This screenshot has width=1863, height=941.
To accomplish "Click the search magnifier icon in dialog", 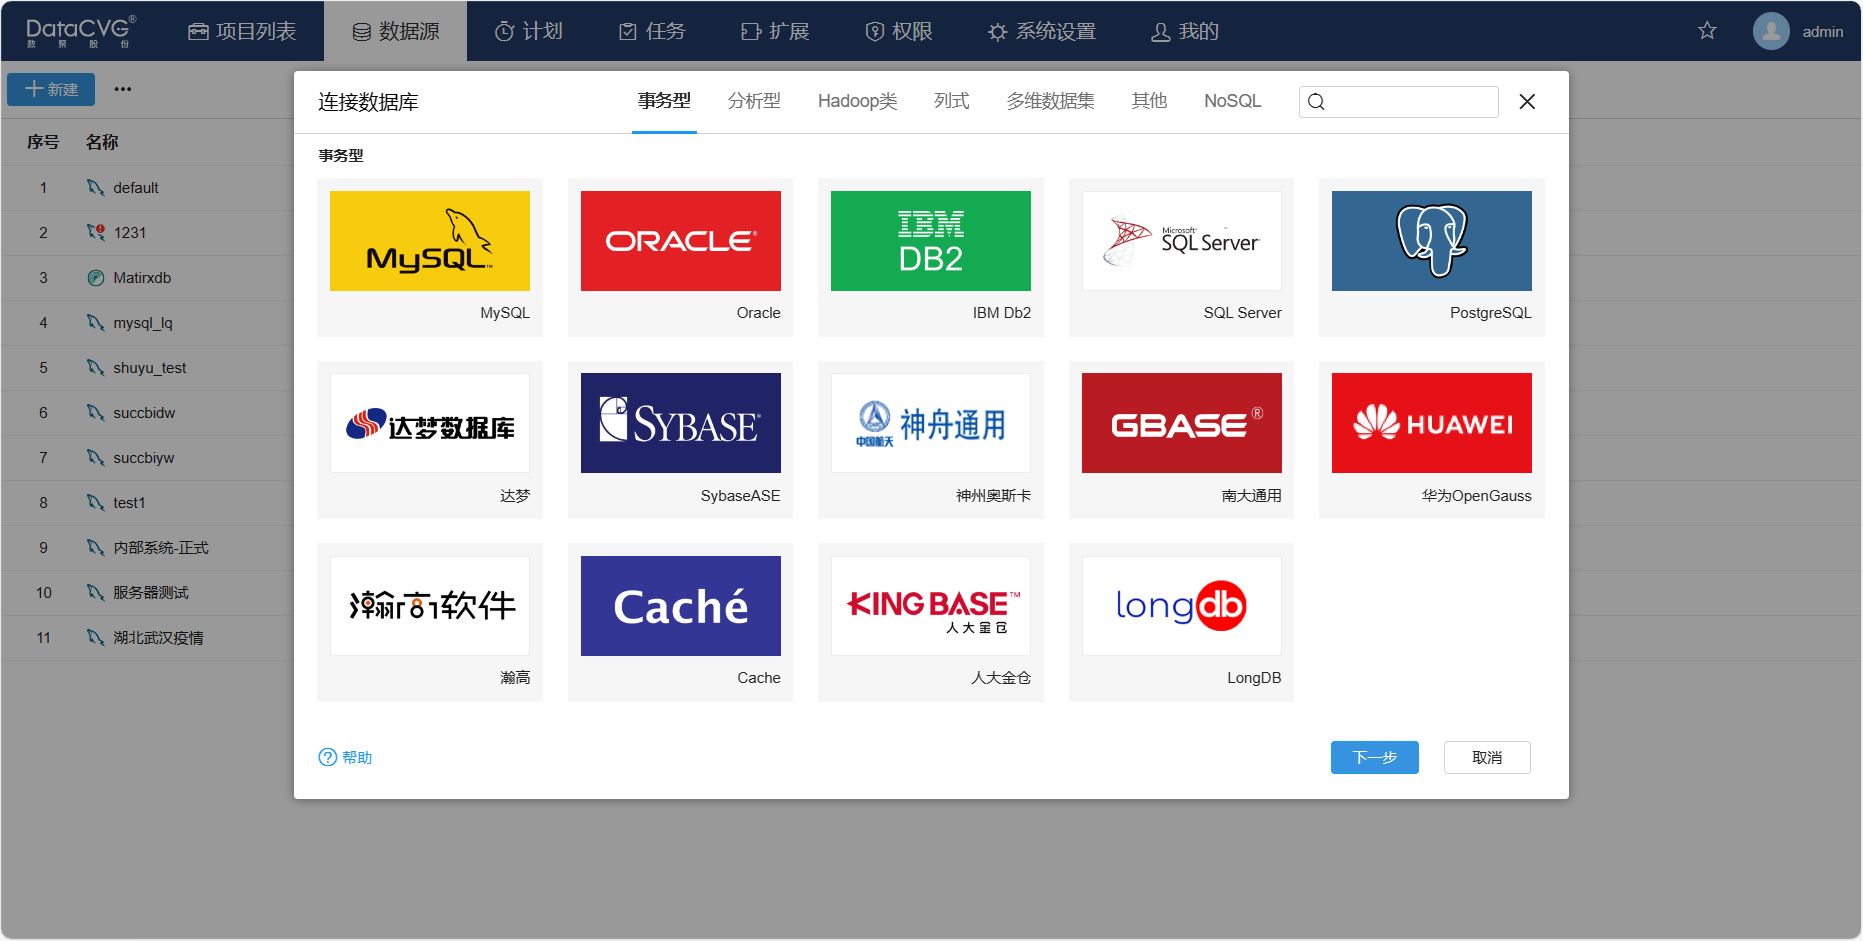I will click(x=1316, y=102).
